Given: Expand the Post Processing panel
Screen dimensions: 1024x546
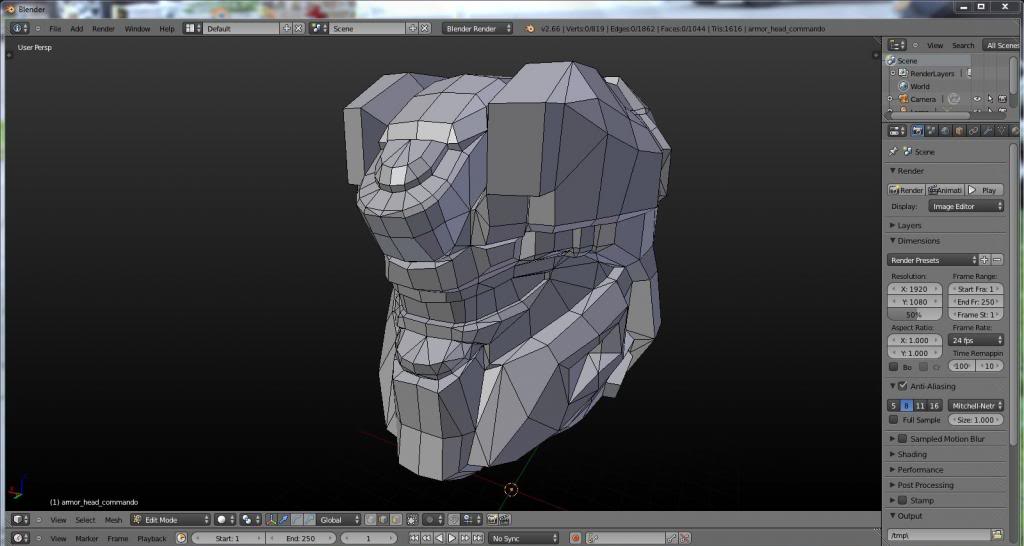Looking at the screenshot, I should click(925, 485).
